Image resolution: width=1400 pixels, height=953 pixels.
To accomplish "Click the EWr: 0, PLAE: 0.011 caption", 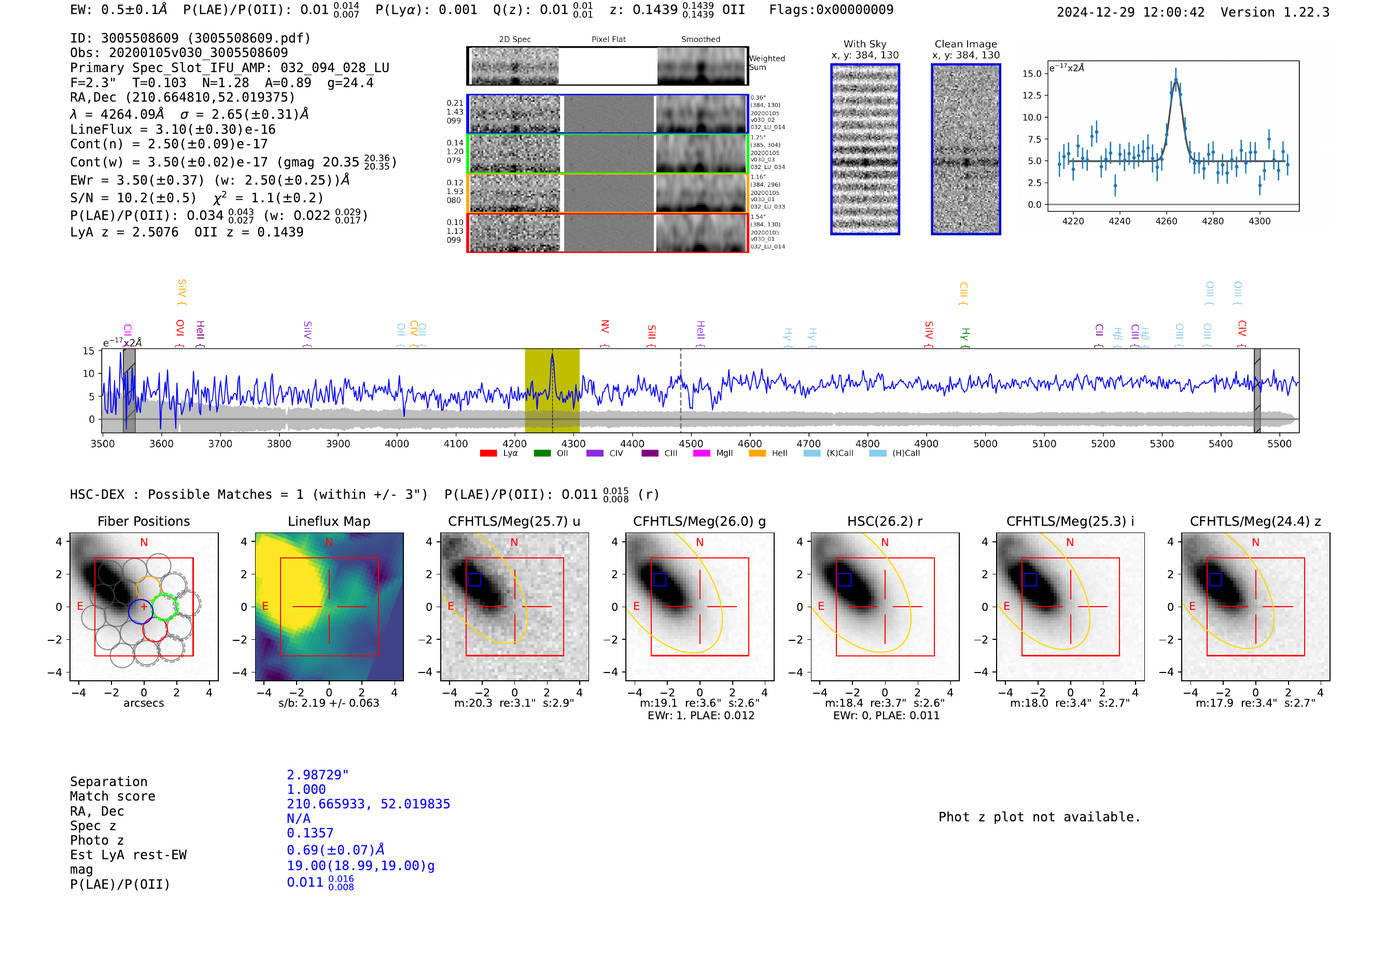I will point(886,716).
